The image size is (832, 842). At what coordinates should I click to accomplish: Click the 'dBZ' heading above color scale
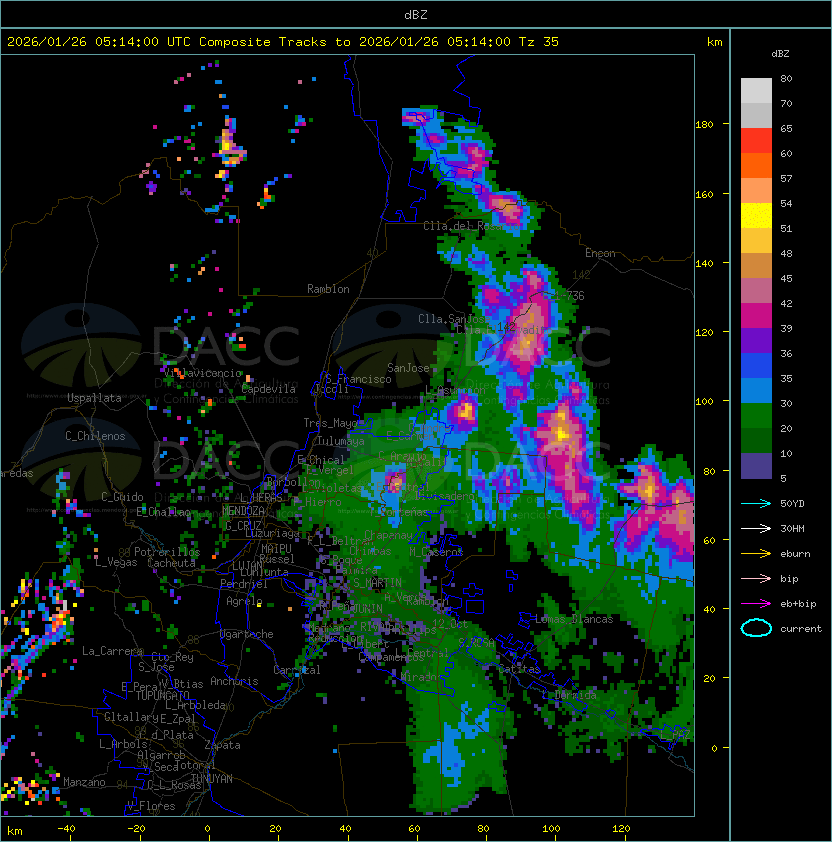(x=780, y=54)
